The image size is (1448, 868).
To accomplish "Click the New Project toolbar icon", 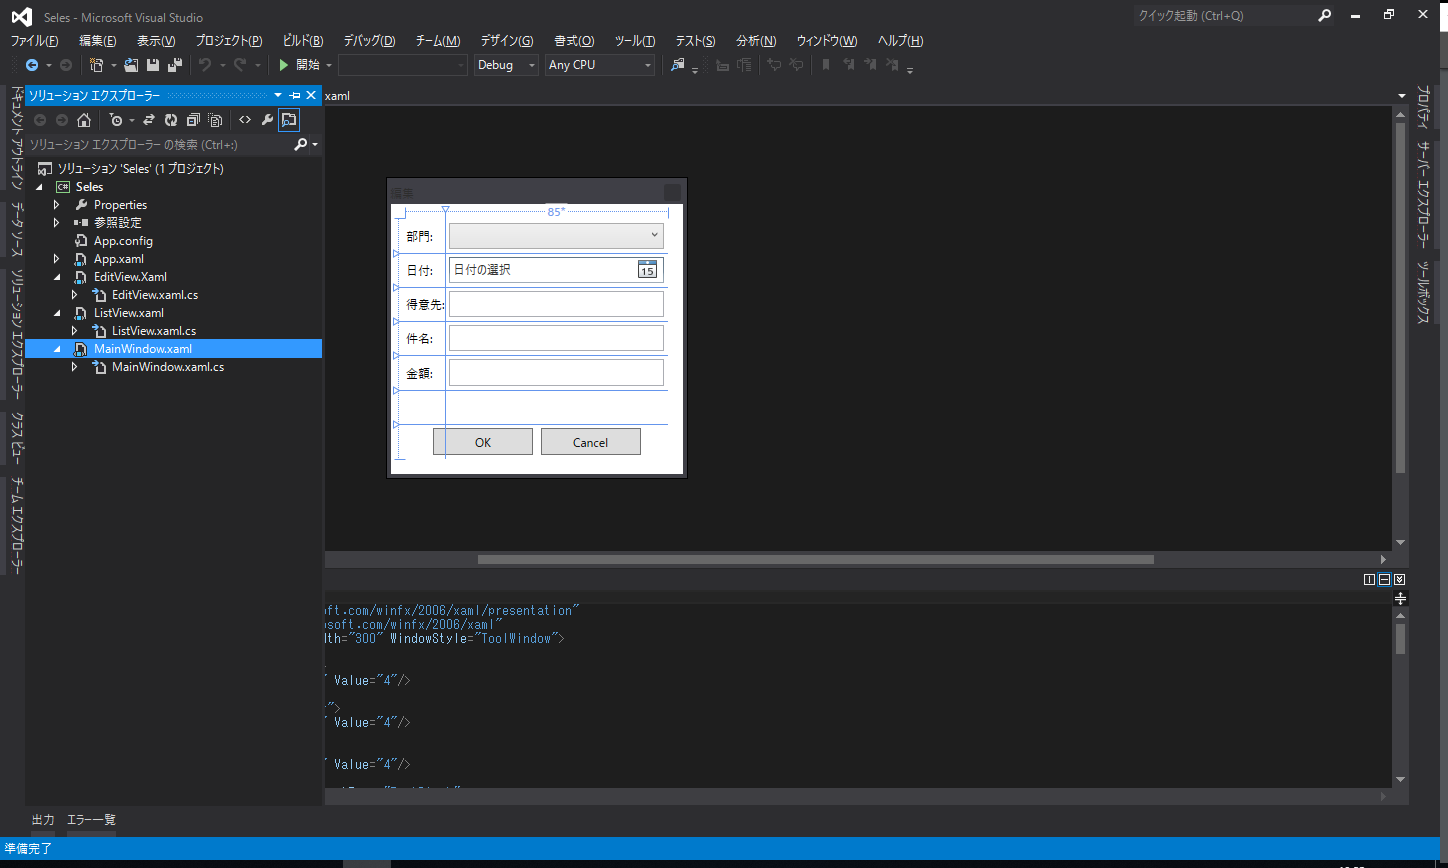I will pos(96,65).
